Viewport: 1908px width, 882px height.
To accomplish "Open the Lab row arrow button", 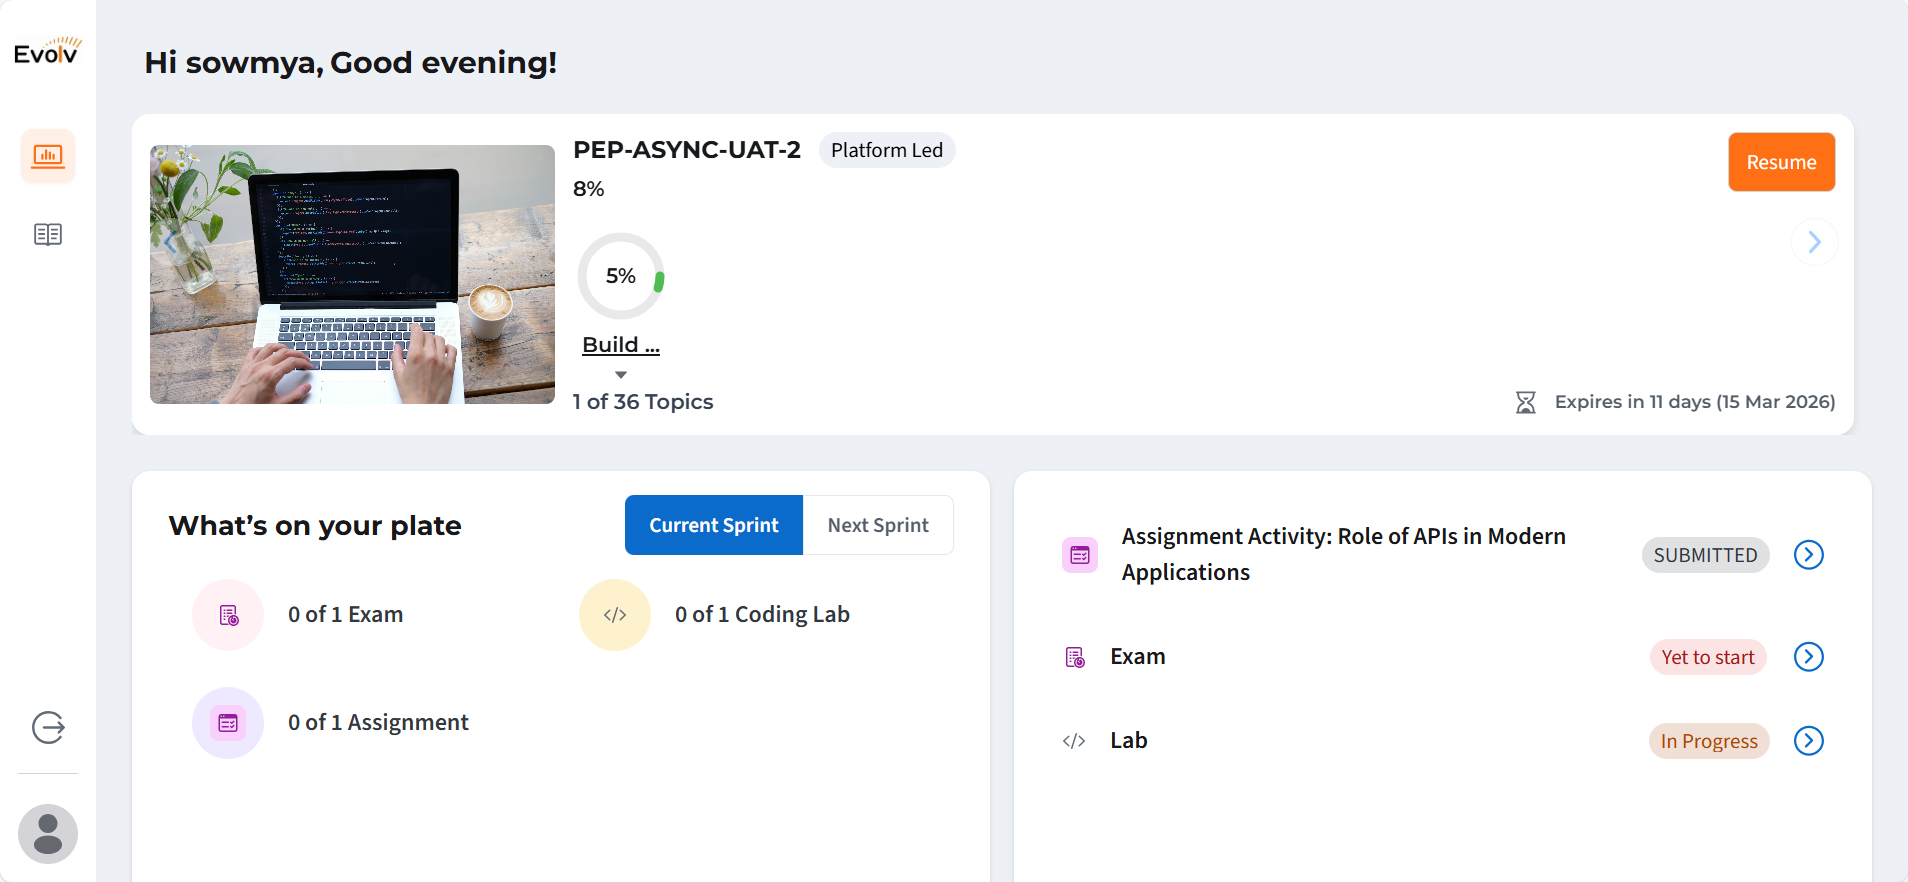I will [x=1808, y=741].
